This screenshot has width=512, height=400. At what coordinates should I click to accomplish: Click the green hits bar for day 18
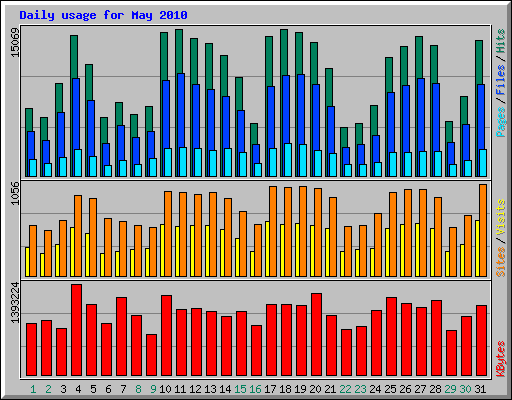click(x=284, y=52)
